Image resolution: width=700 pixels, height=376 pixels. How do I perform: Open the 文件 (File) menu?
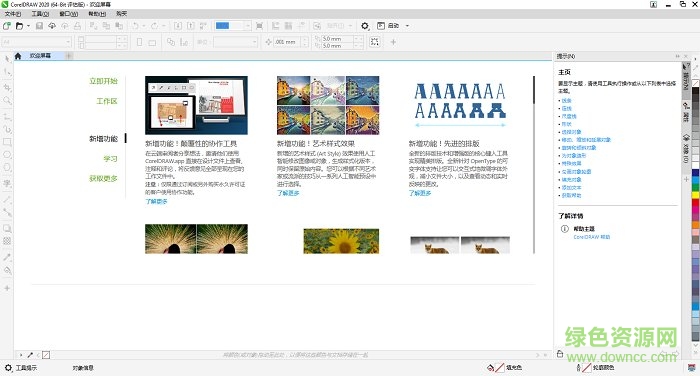tap(12, 14)
